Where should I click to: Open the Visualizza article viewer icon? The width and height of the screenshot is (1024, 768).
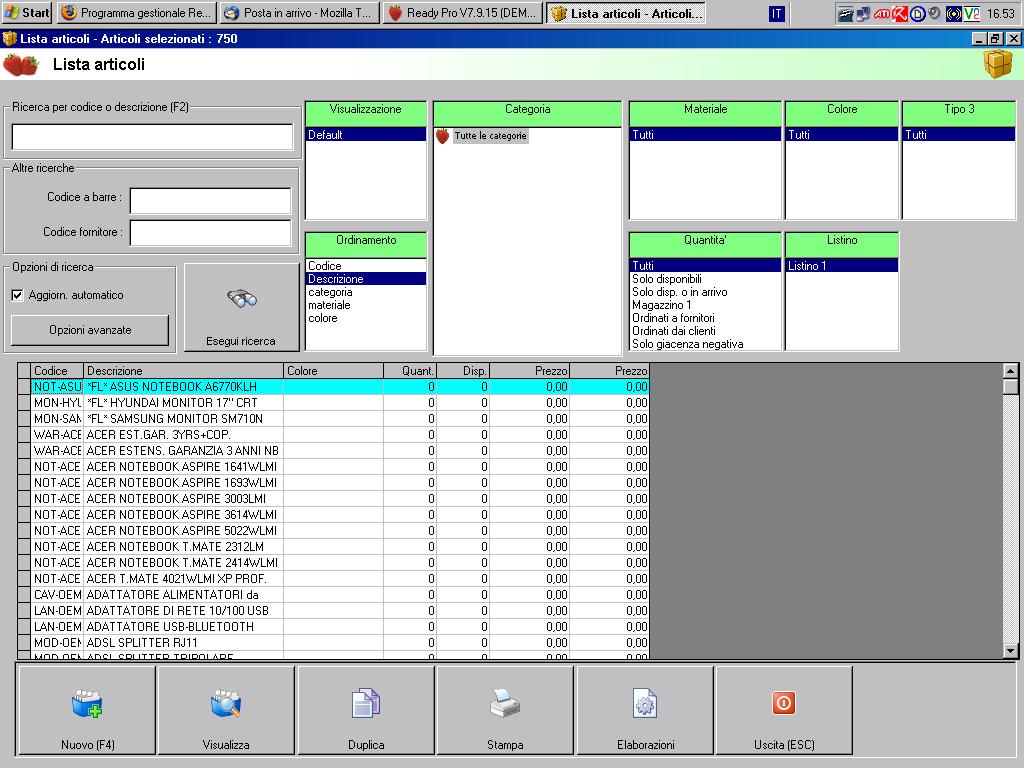click(x=226, y=705)
